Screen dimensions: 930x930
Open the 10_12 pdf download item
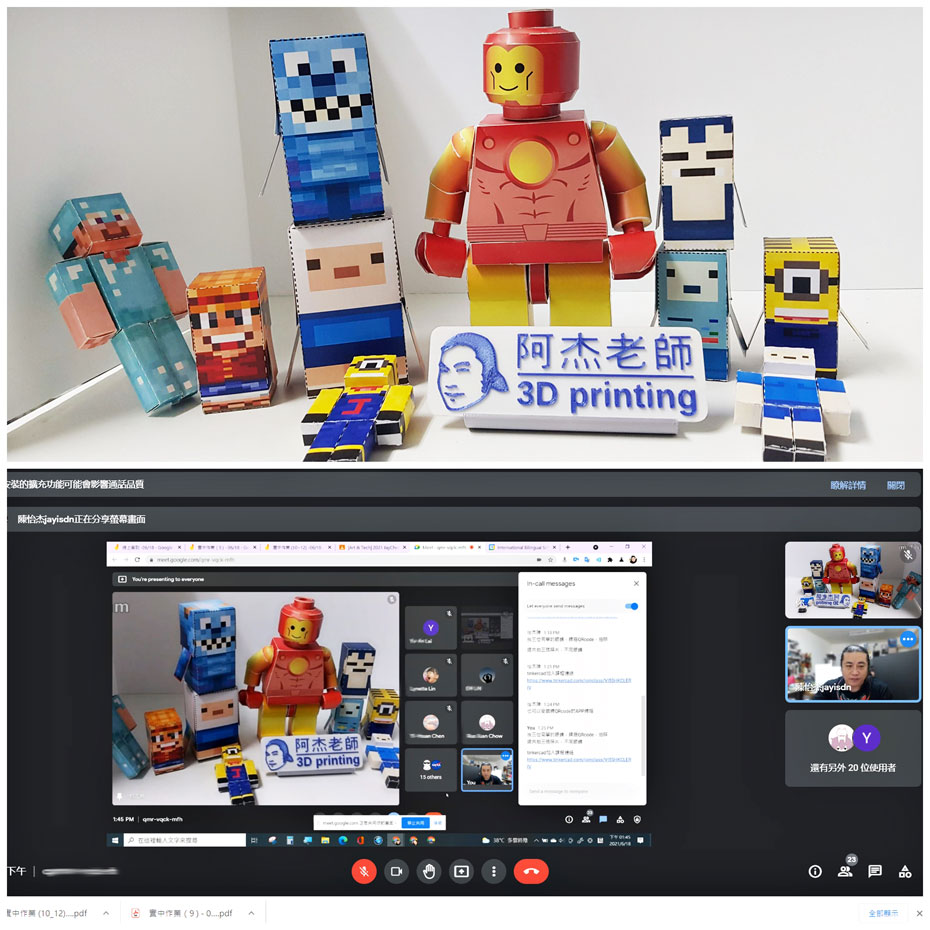pos(47,913)
